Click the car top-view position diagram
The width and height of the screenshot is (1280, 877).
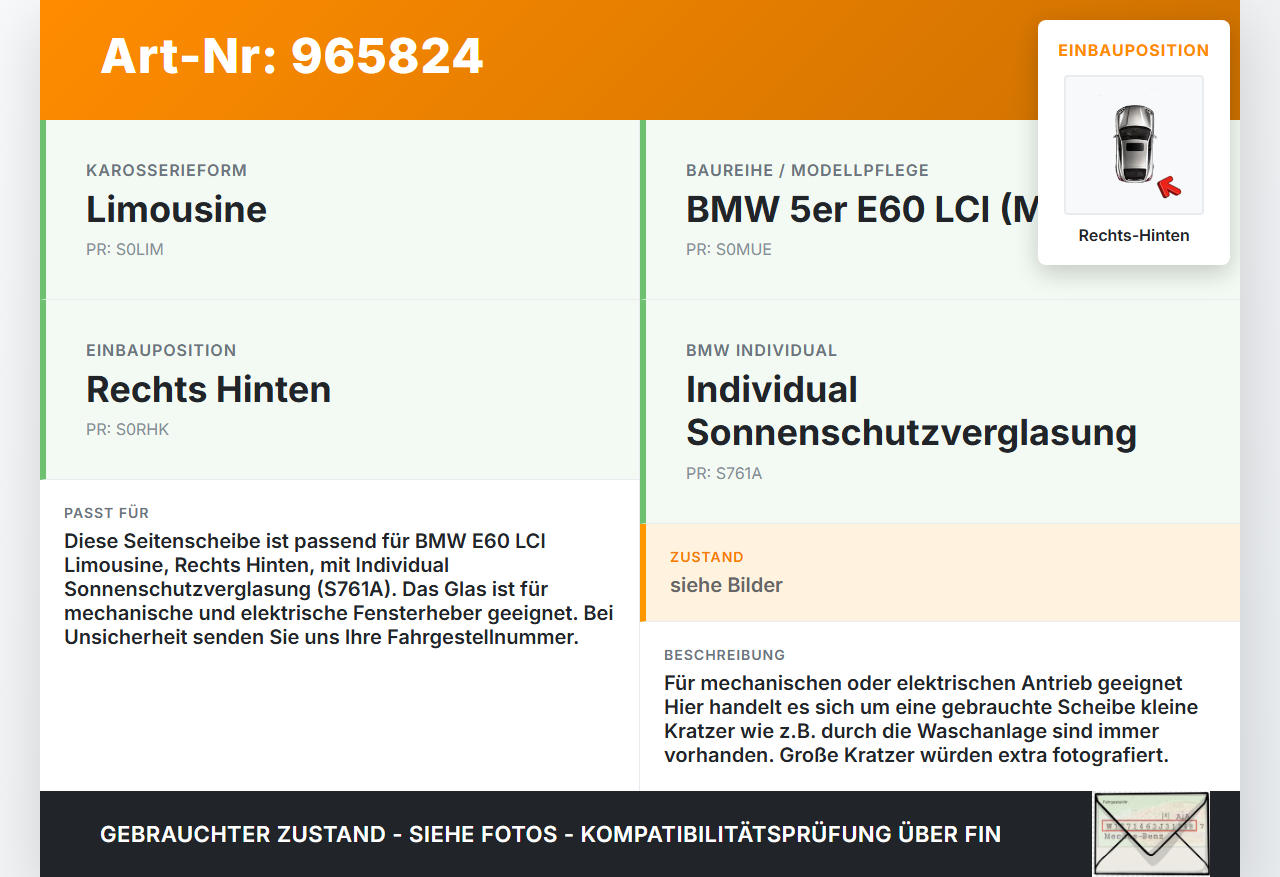point(1133,144)
